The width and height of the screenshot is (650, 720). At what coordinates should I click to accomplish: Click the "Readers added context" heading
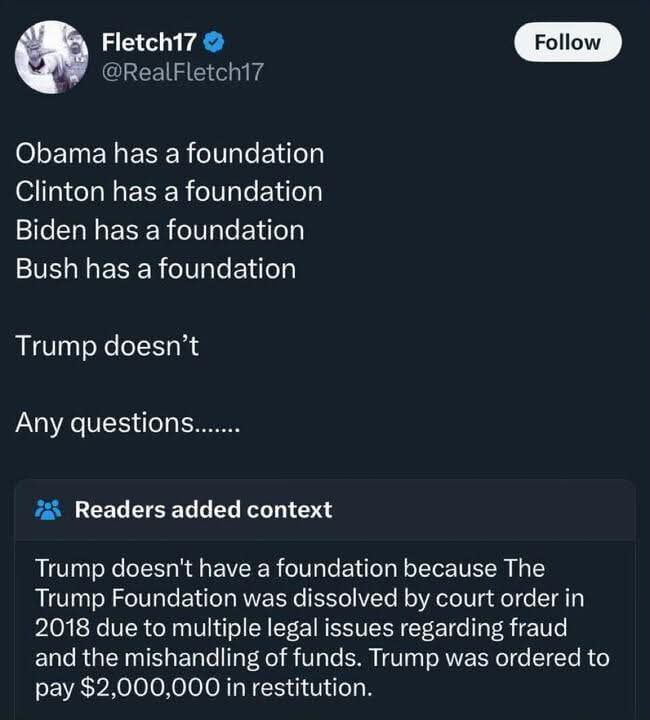tap(203, 509)
